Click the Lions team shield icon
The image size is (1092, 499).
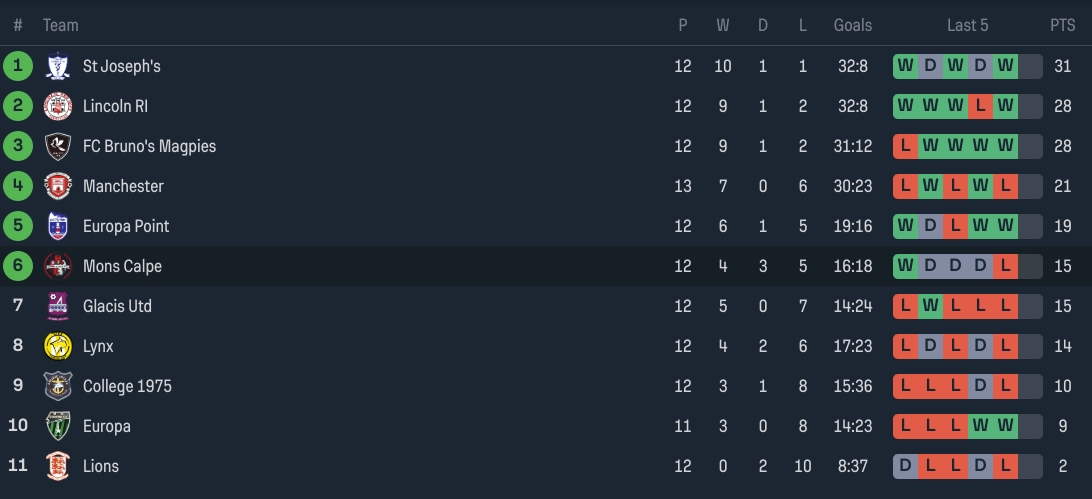point(58,466)
